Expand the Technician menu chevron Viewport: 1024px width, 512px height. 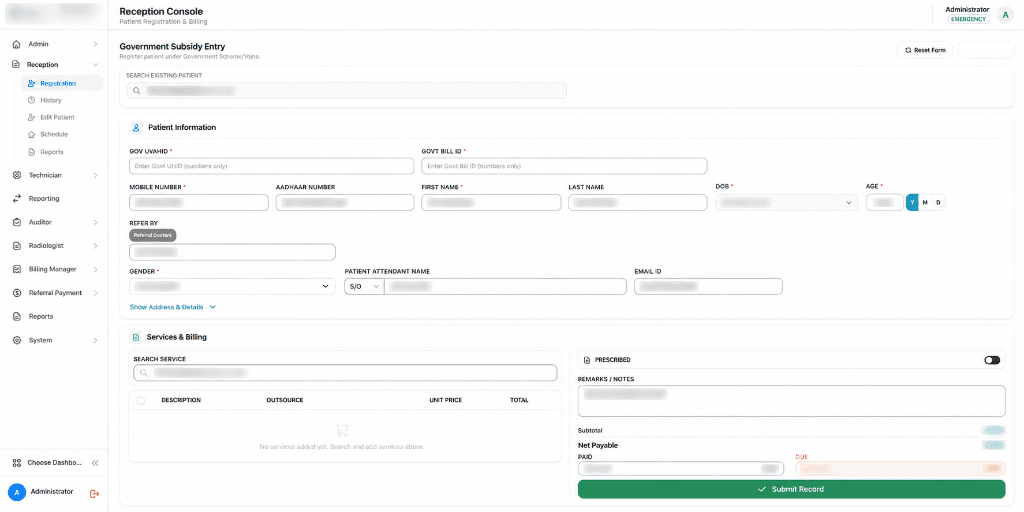(95, 175)
